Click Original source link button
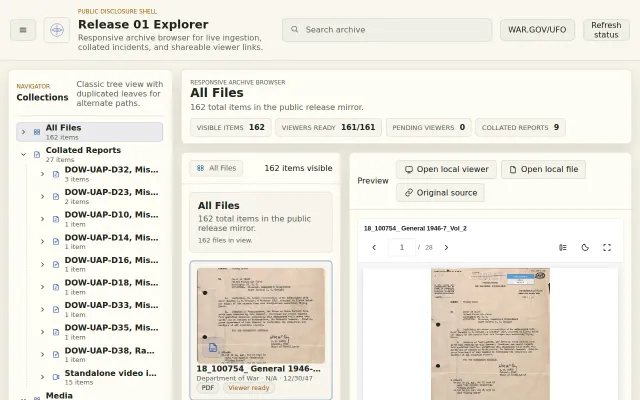 click(x=440, y=193)
